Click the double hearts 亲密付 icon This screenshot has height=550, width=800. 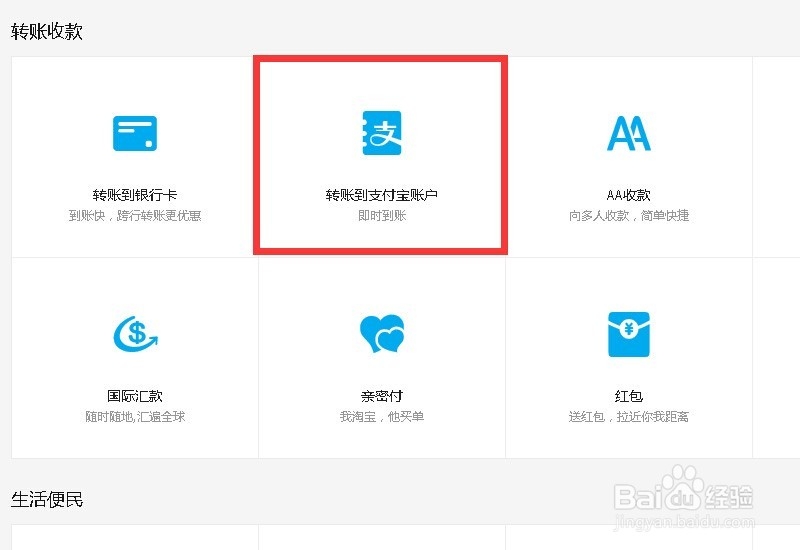tap(382, 333)
